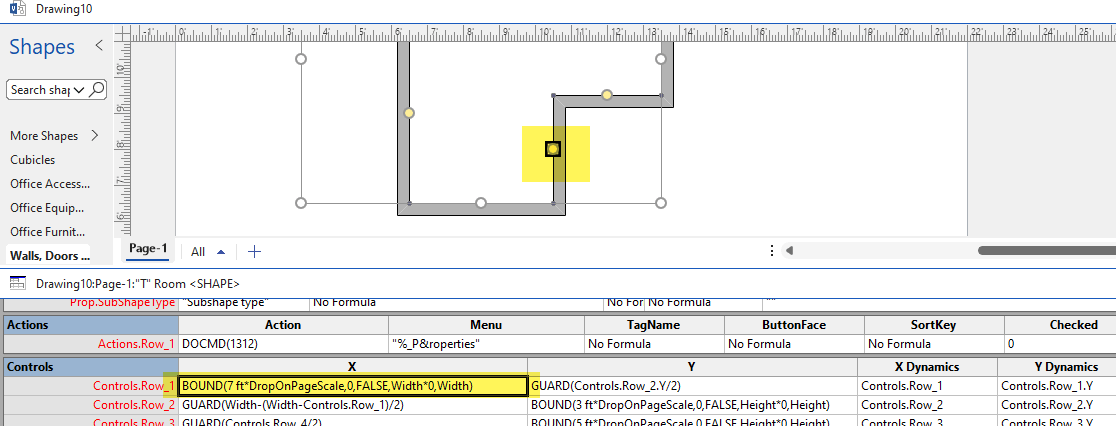The image size is (1116, 426).
Task: Click the bottom middle selection handle
Action: (480, 203)
